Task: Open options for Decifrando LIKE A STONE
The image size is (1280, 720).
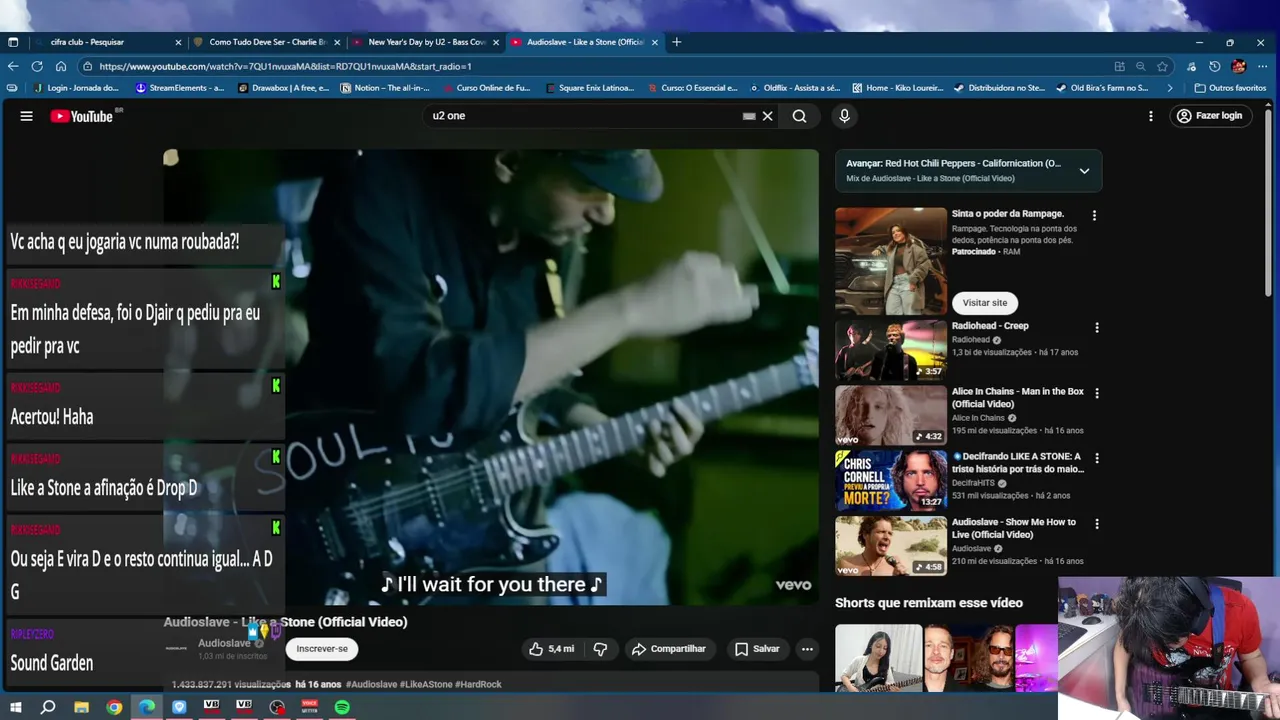Action: pyautogui.click(x=1097, y=458)
